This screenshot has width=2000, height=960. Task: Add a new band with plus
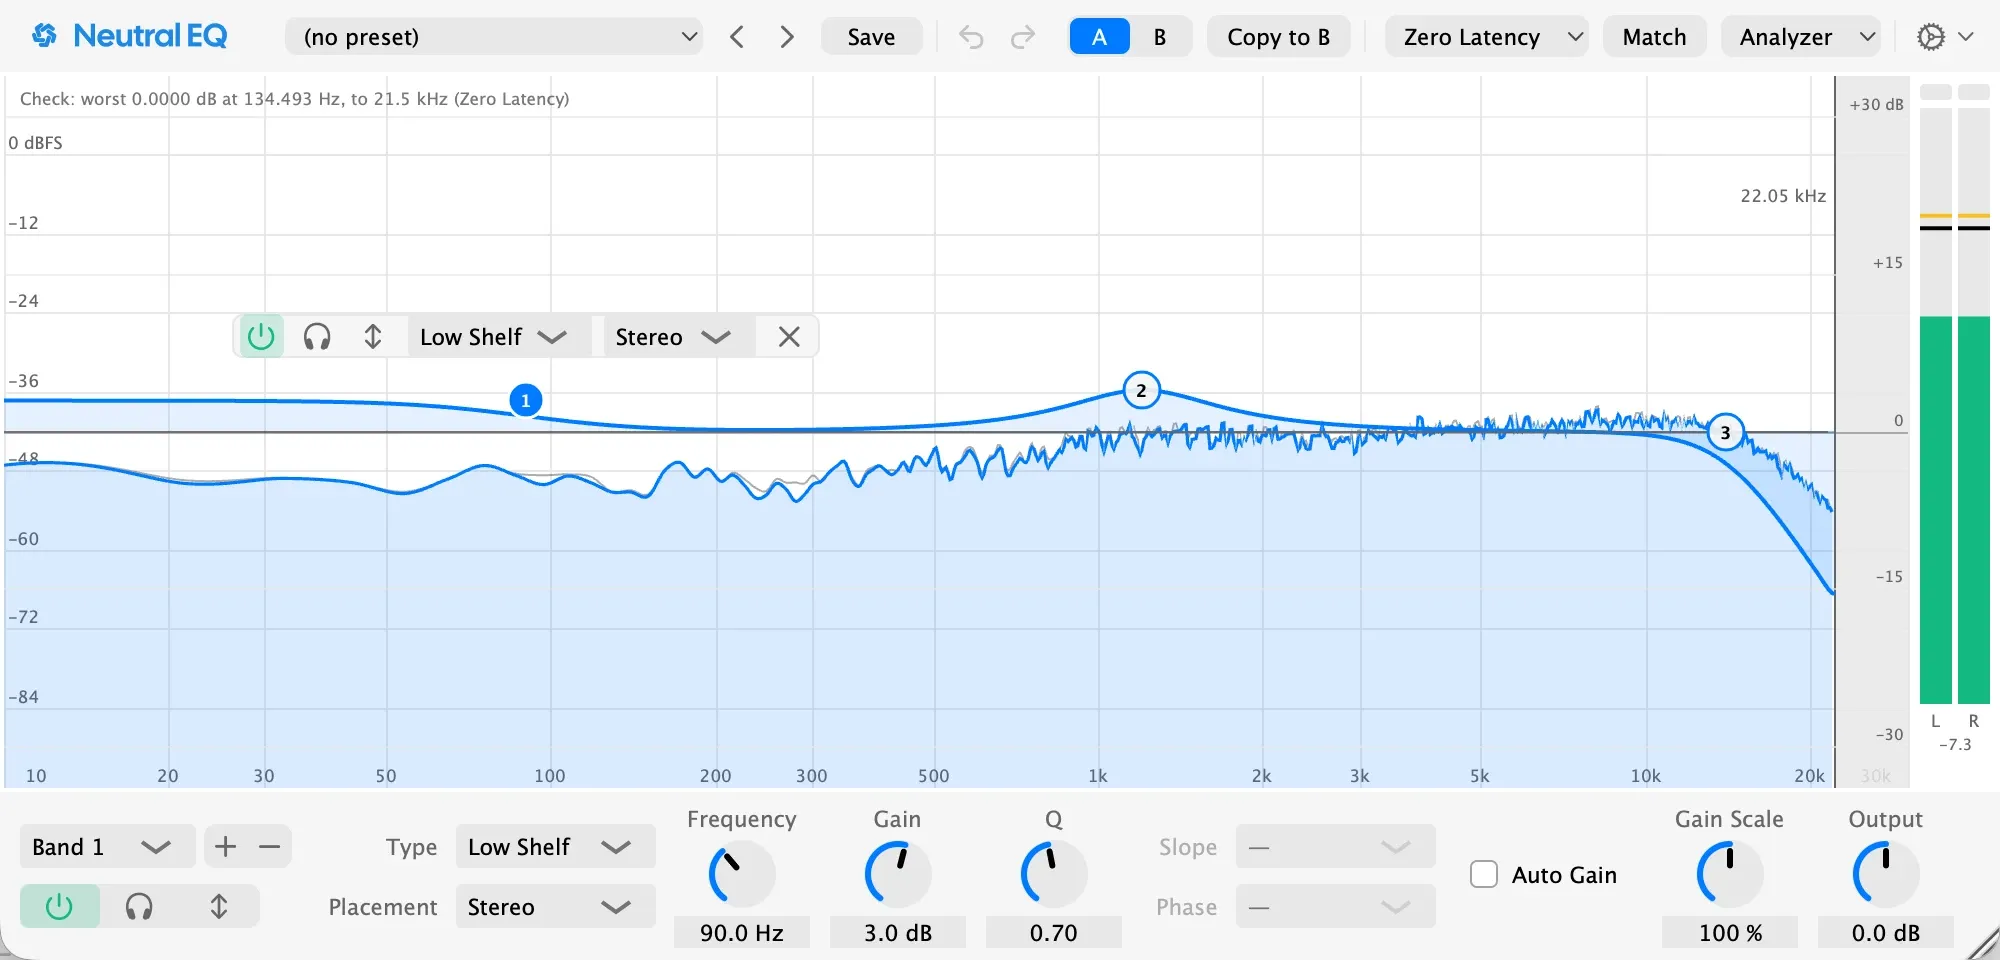(x=226, y=846)
